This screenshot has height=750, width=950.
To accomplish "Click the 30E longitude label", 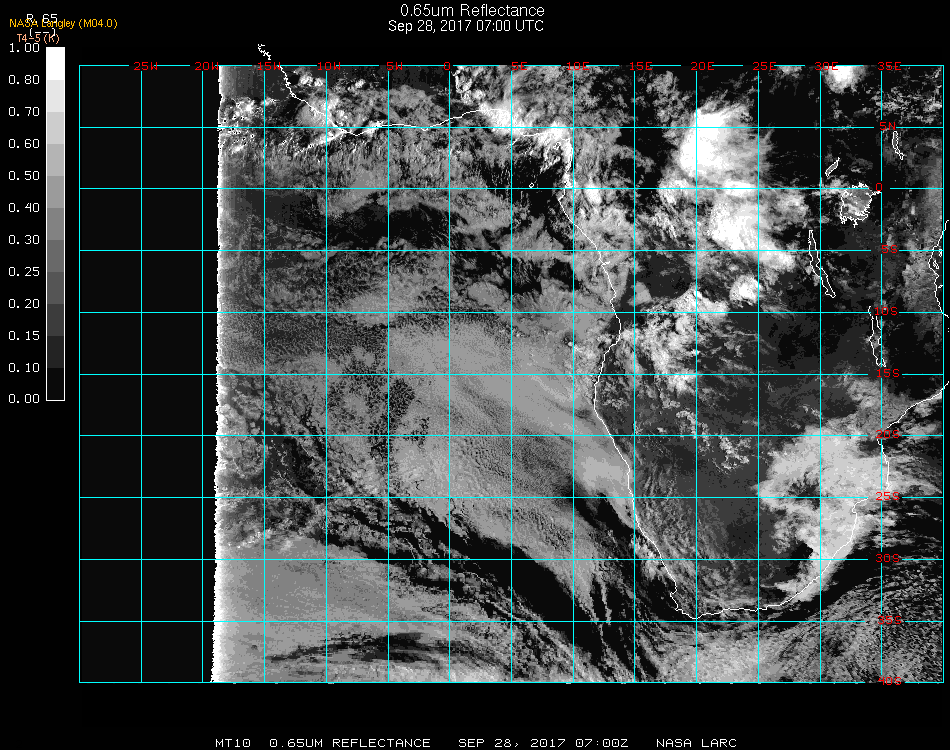I will (x=826, y=67).
